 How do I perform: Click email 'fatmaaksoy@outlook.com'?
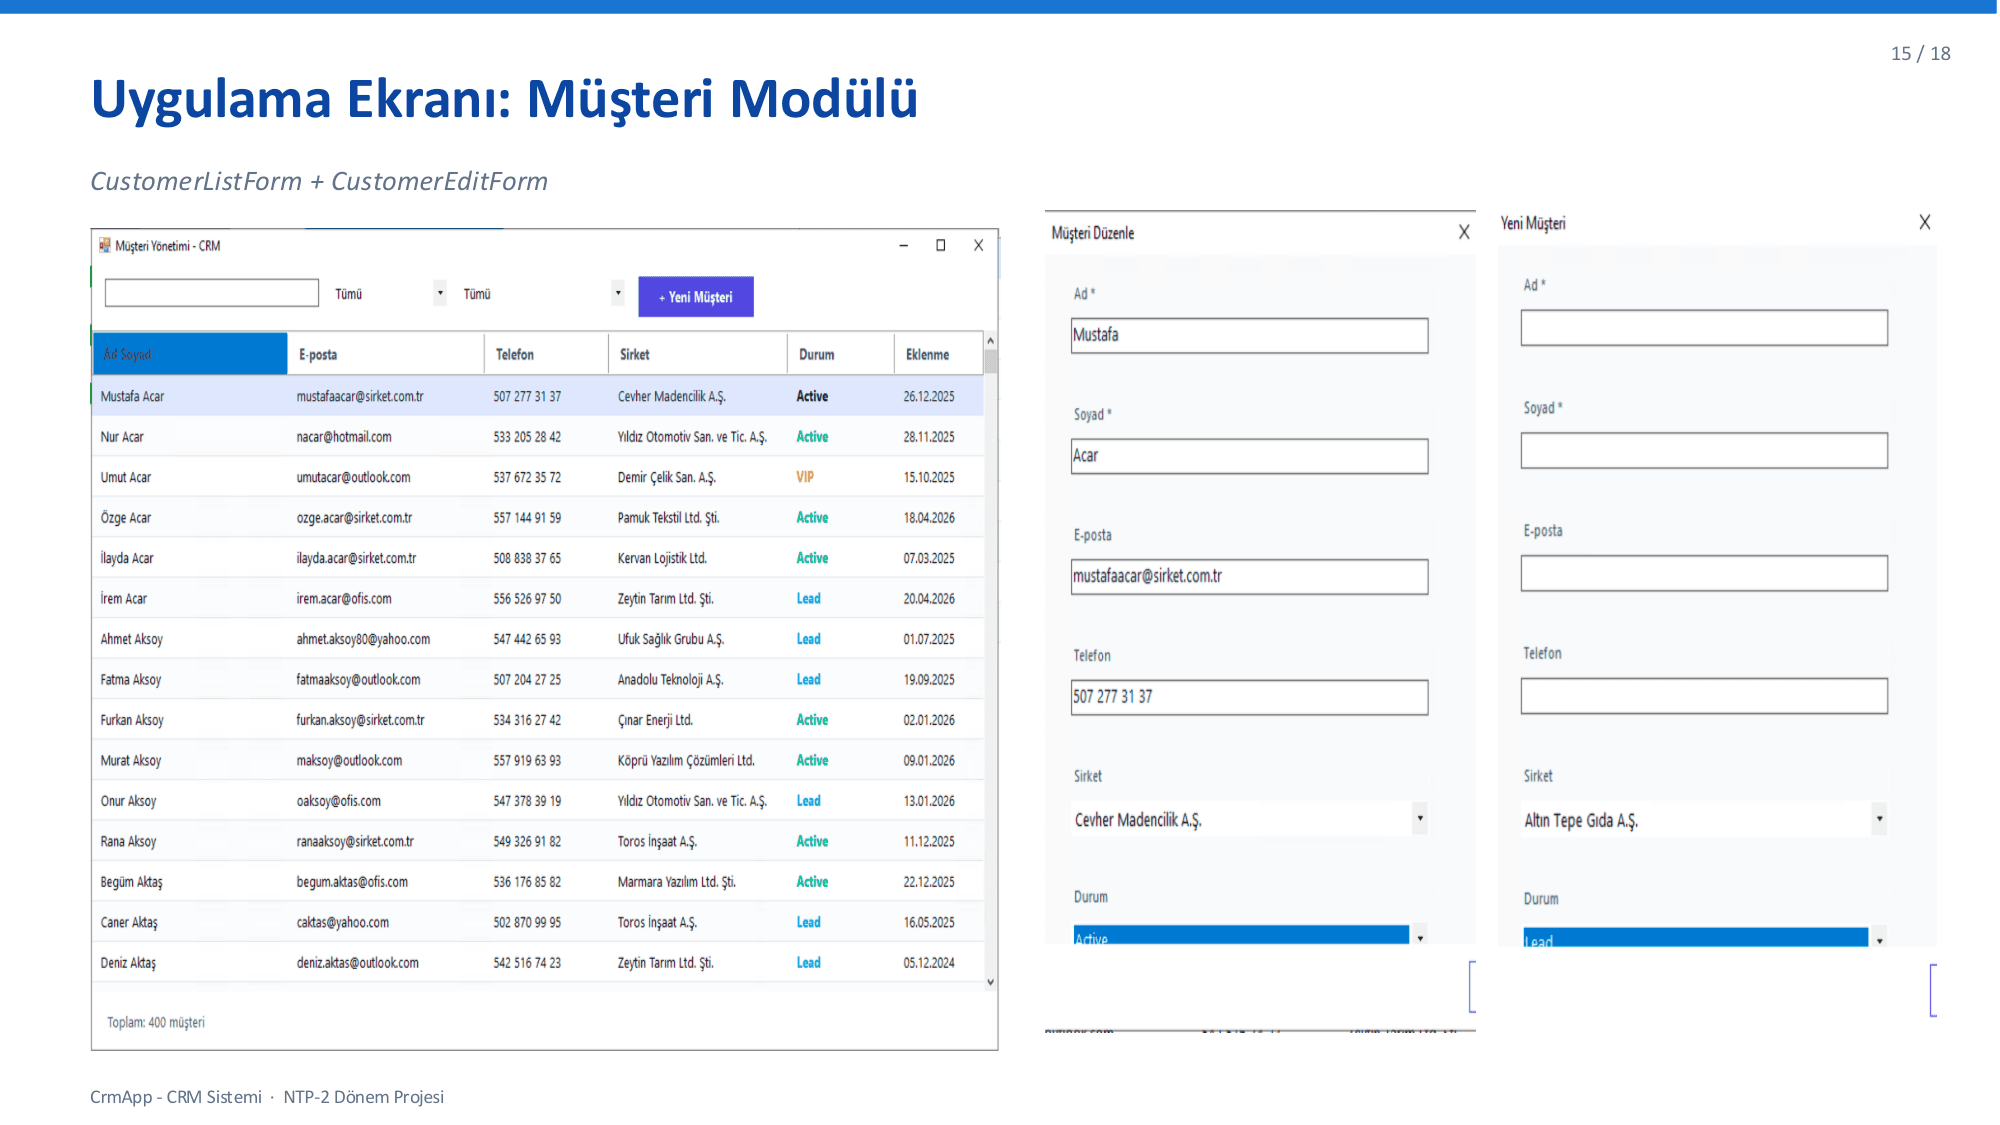358,680
